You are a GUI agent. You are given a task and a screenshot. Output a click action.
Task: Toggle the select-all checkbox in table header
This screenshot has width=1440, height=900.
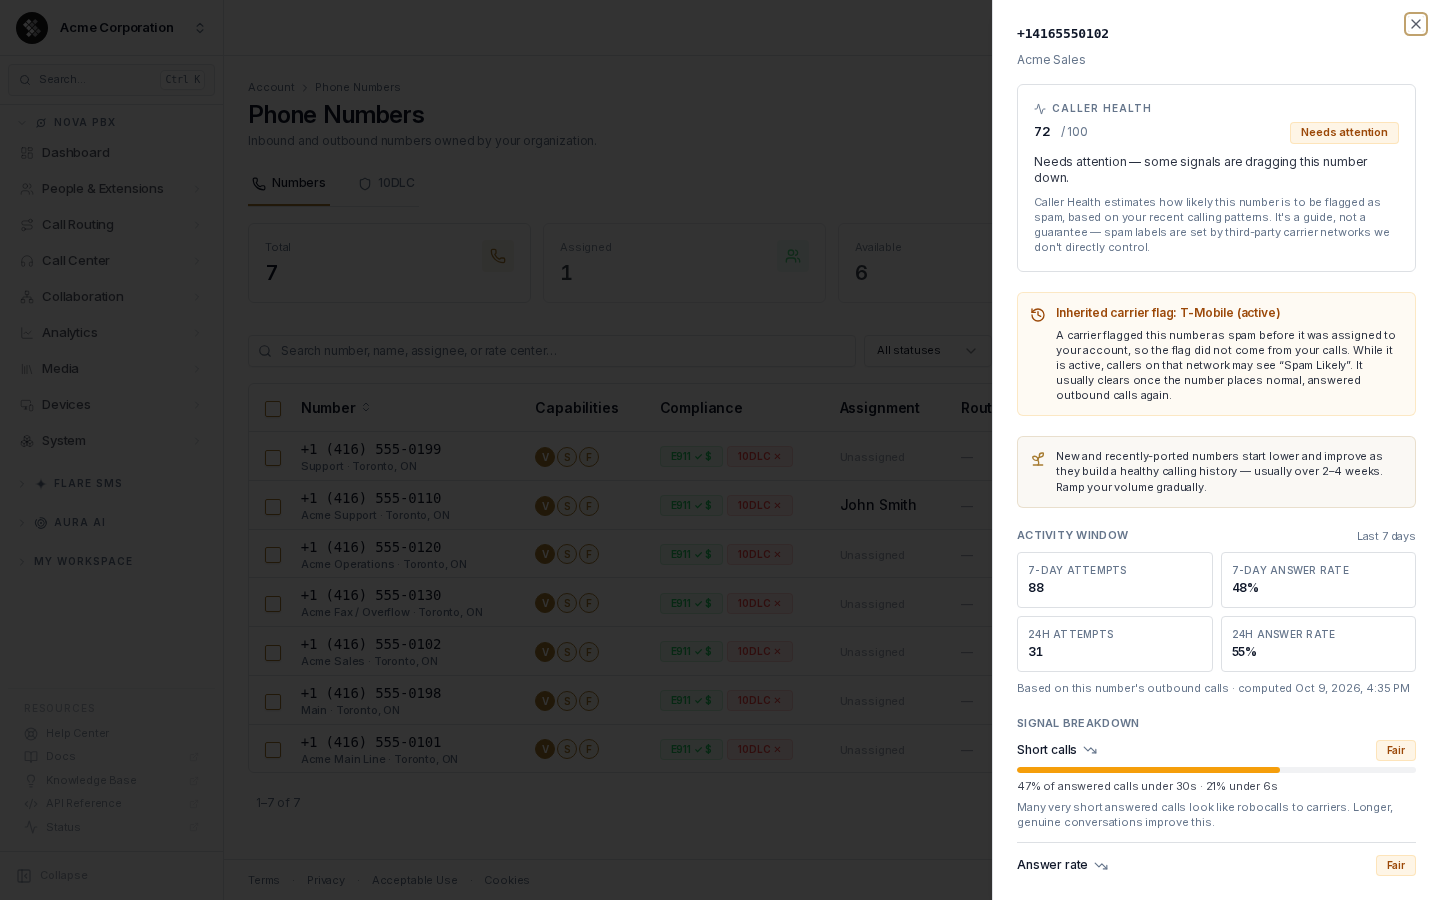273,409
